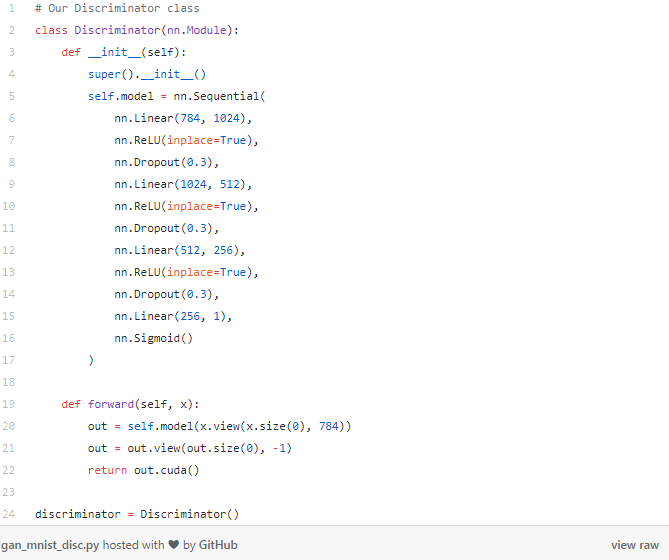Click nn.ReLU(inplace=True) on line 13

186,273
